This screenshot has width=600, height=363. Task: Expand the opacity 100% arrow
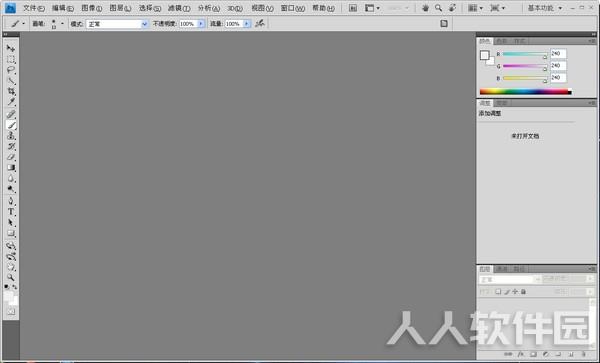pyautogui.click(x=201, y=24)
